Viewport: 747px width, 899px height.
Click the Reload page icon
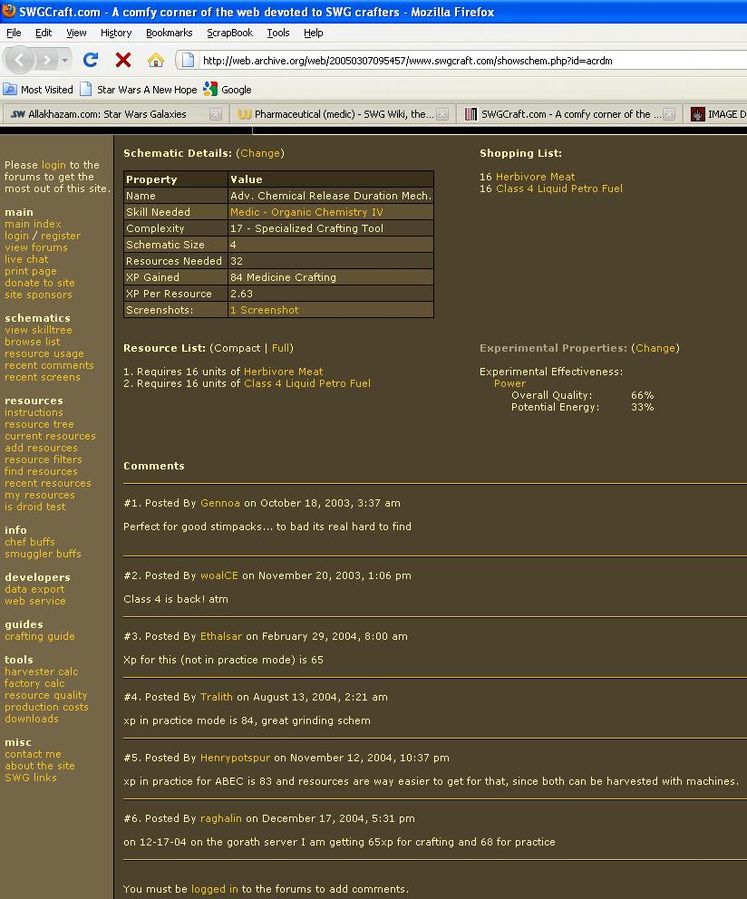point(90,60)
